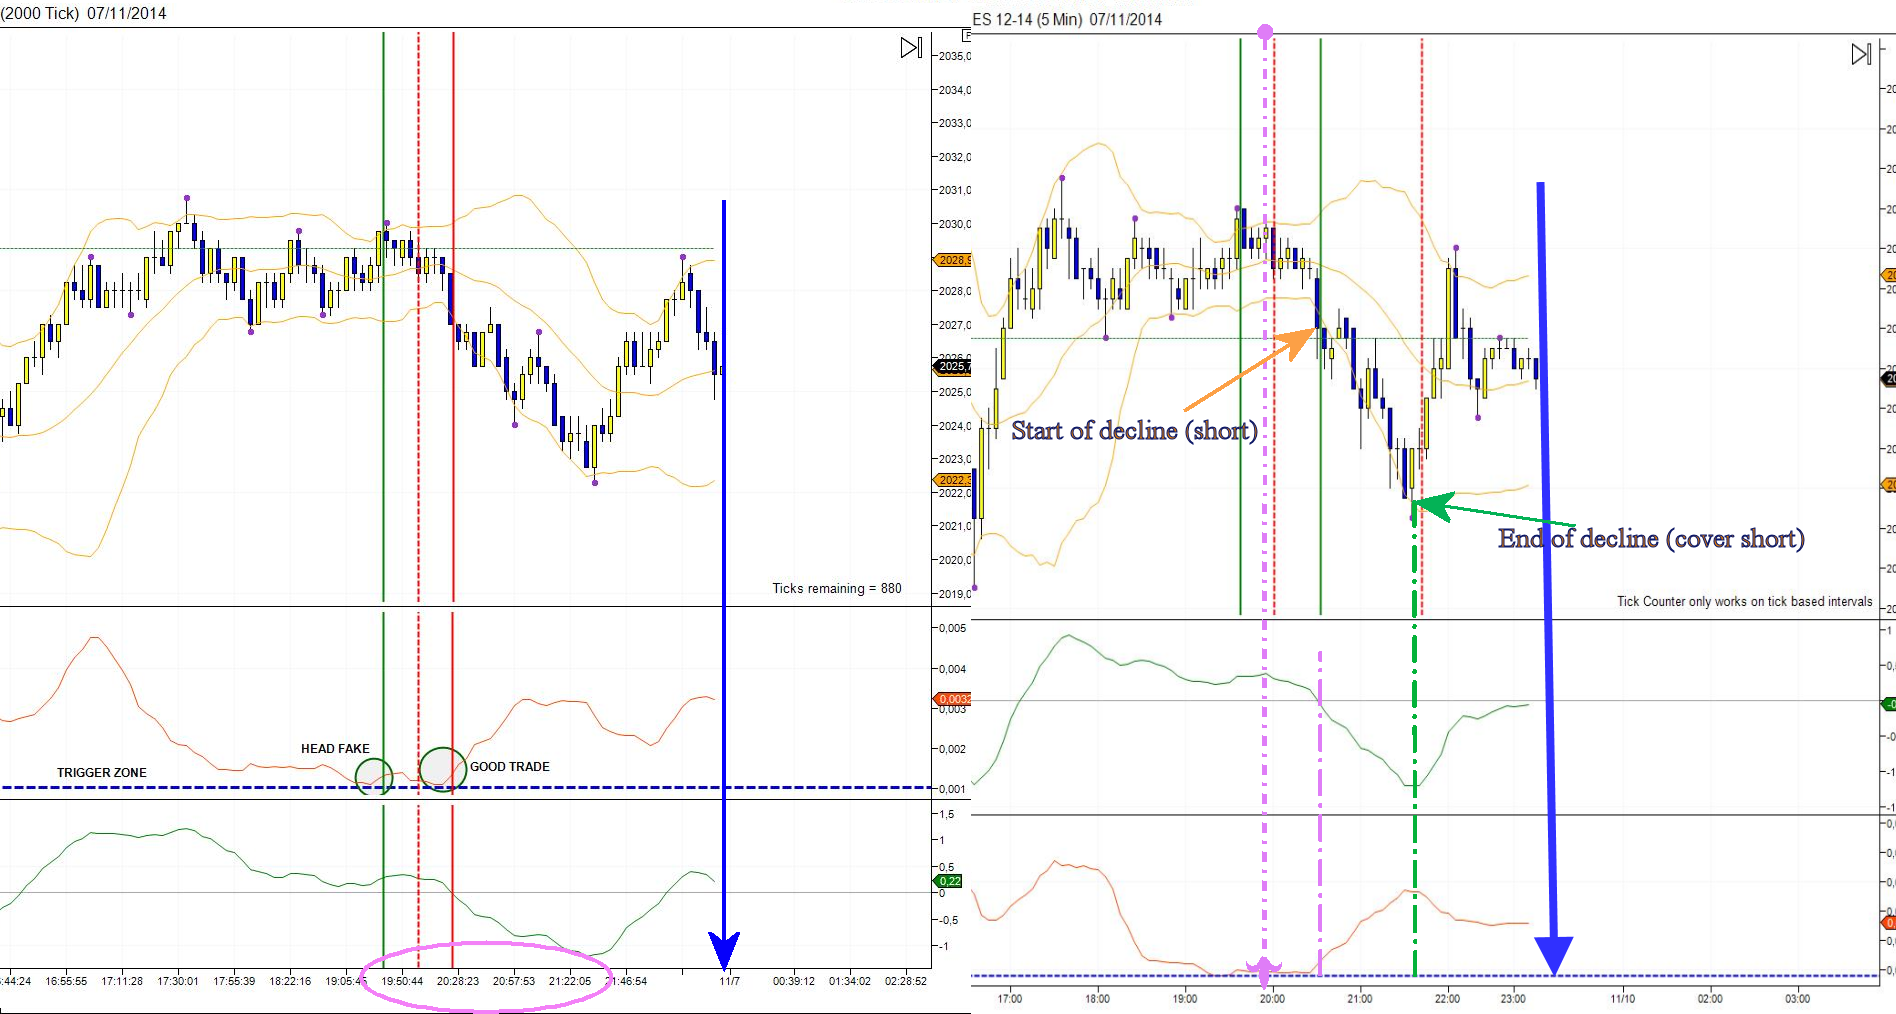1896x1014 pixels.
Task: Click the 20:28:23 time axis label
Action: (458, 981)
